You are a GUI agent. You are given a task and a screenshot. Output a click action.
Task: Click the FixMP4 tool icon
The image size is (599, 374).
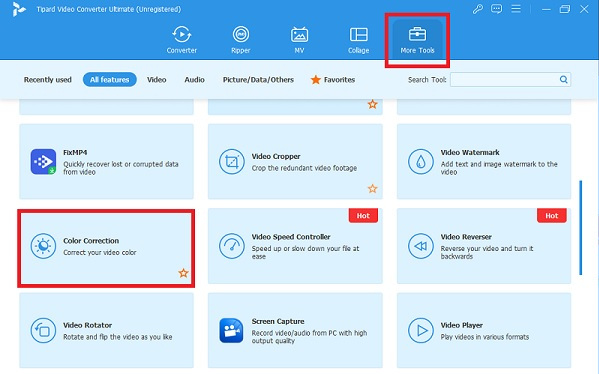tap(43, 162)
